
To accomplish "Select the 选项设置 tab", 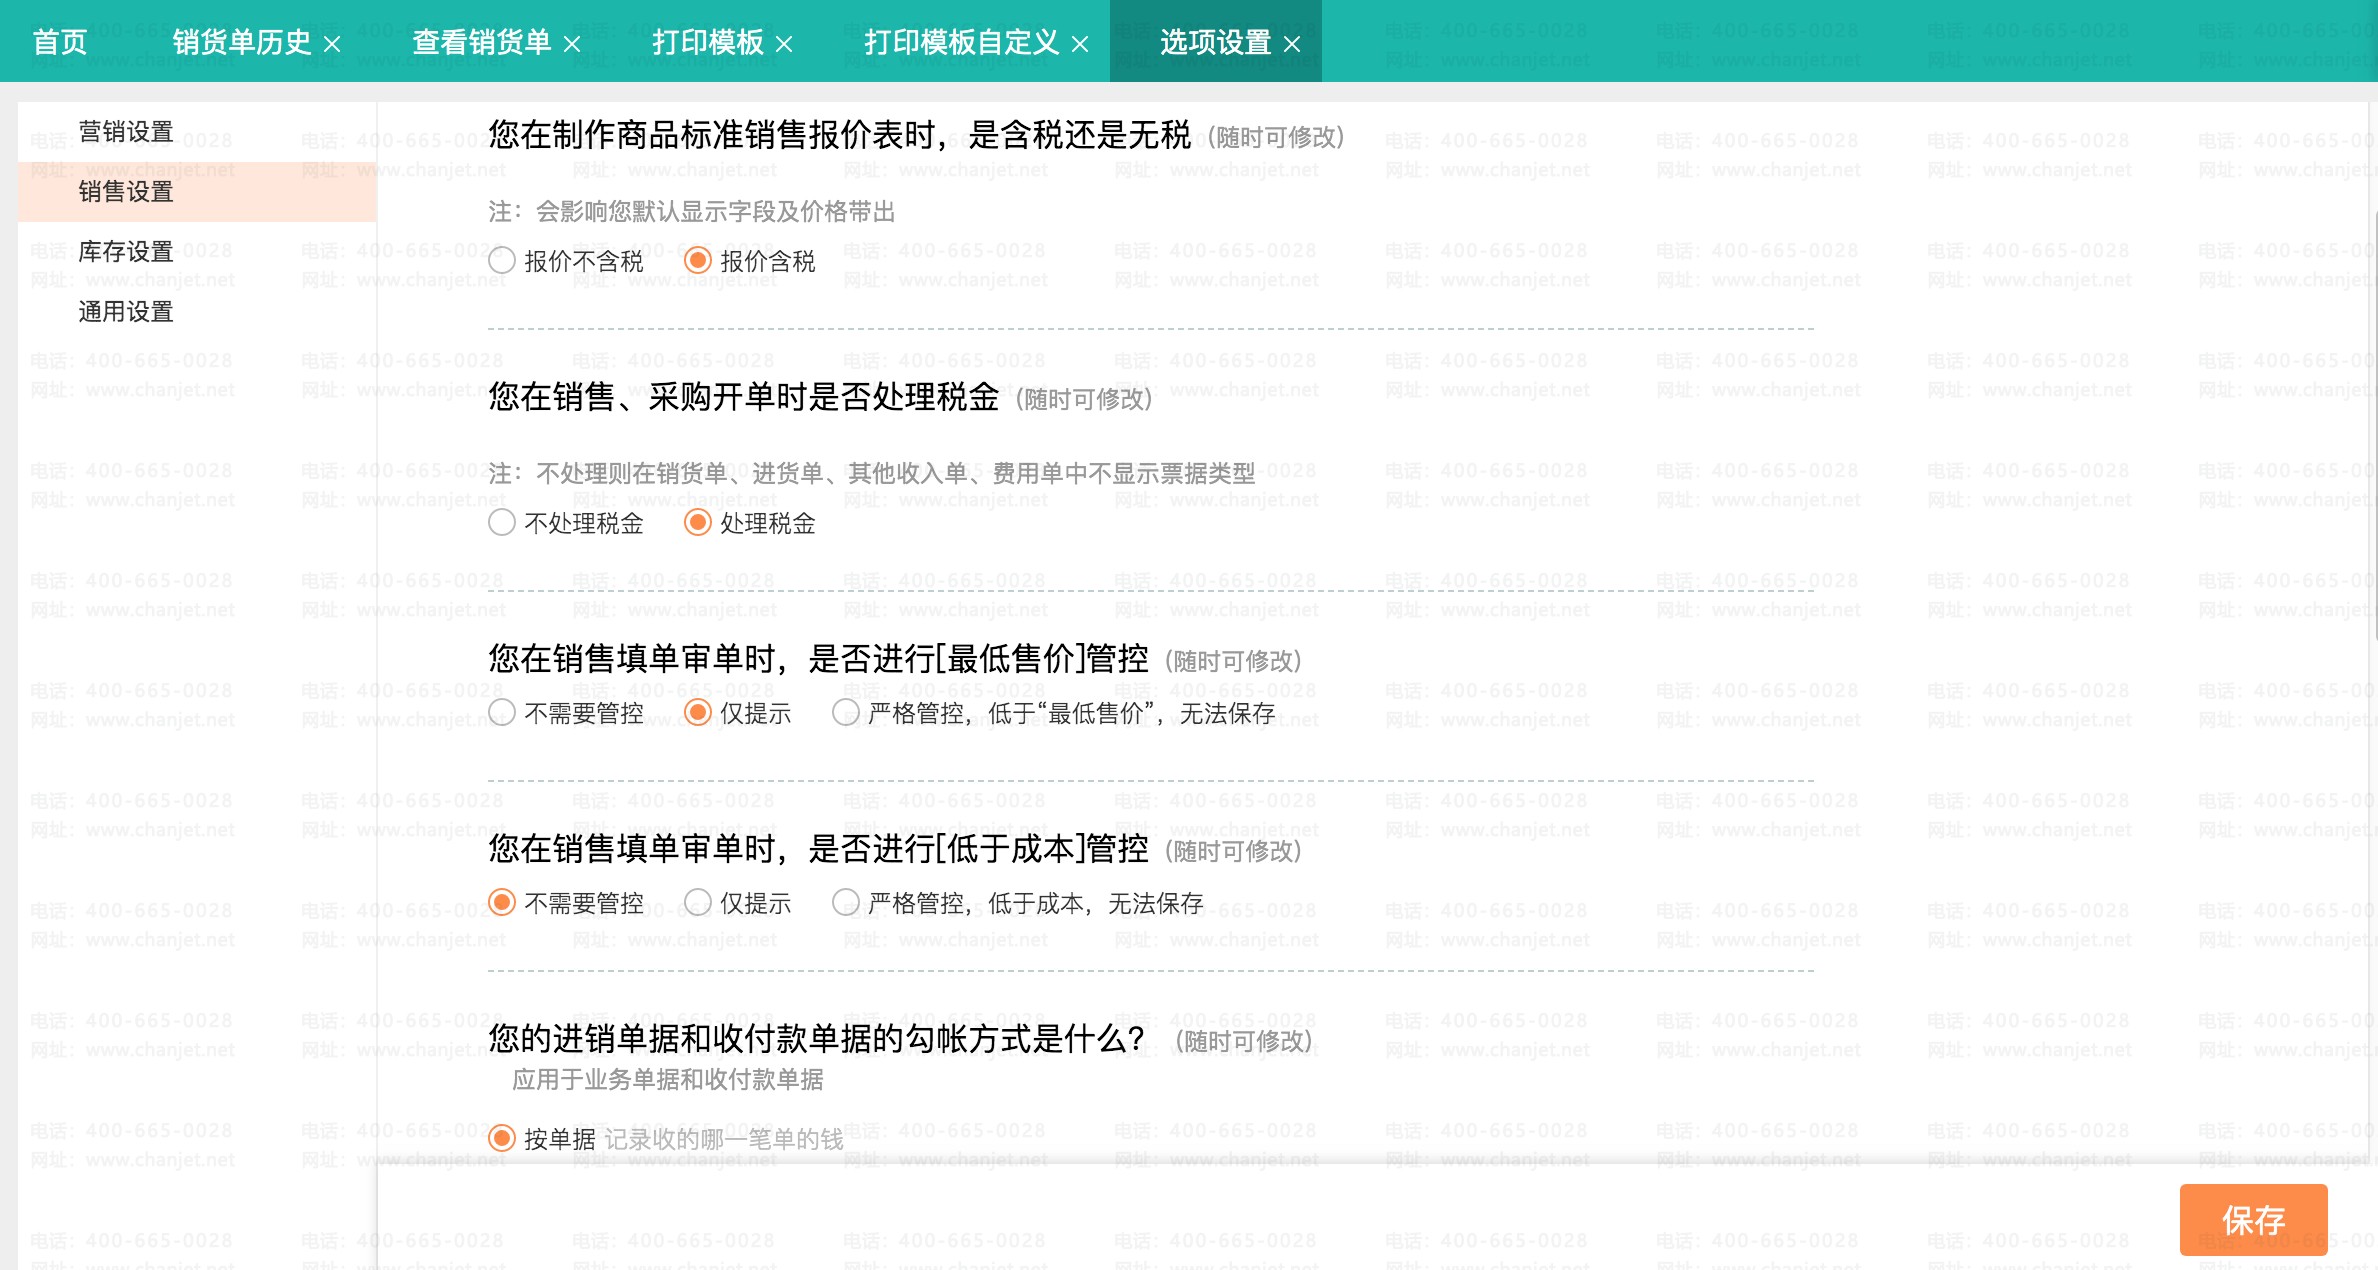I will tap(1216, 42).
